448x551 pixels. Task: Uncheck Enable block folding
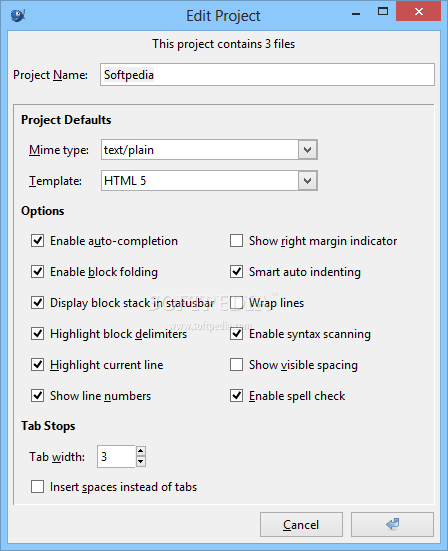tap(37, 272)
